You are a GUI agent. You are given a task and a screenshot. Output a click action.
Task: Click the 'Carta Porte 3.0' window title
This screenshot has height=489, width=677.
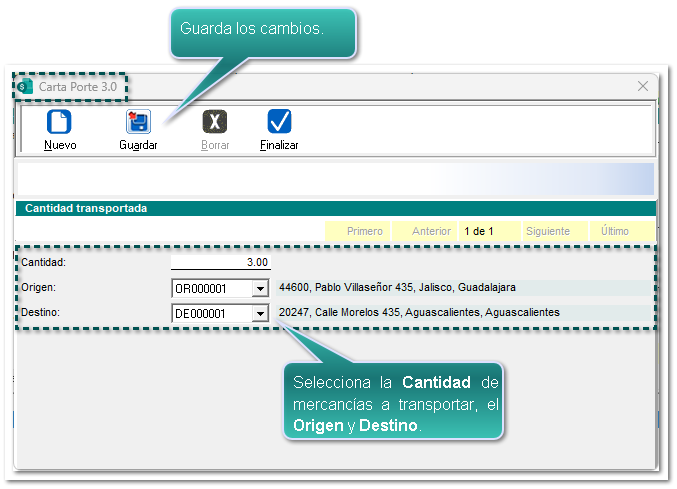click(x=78, y=87)
